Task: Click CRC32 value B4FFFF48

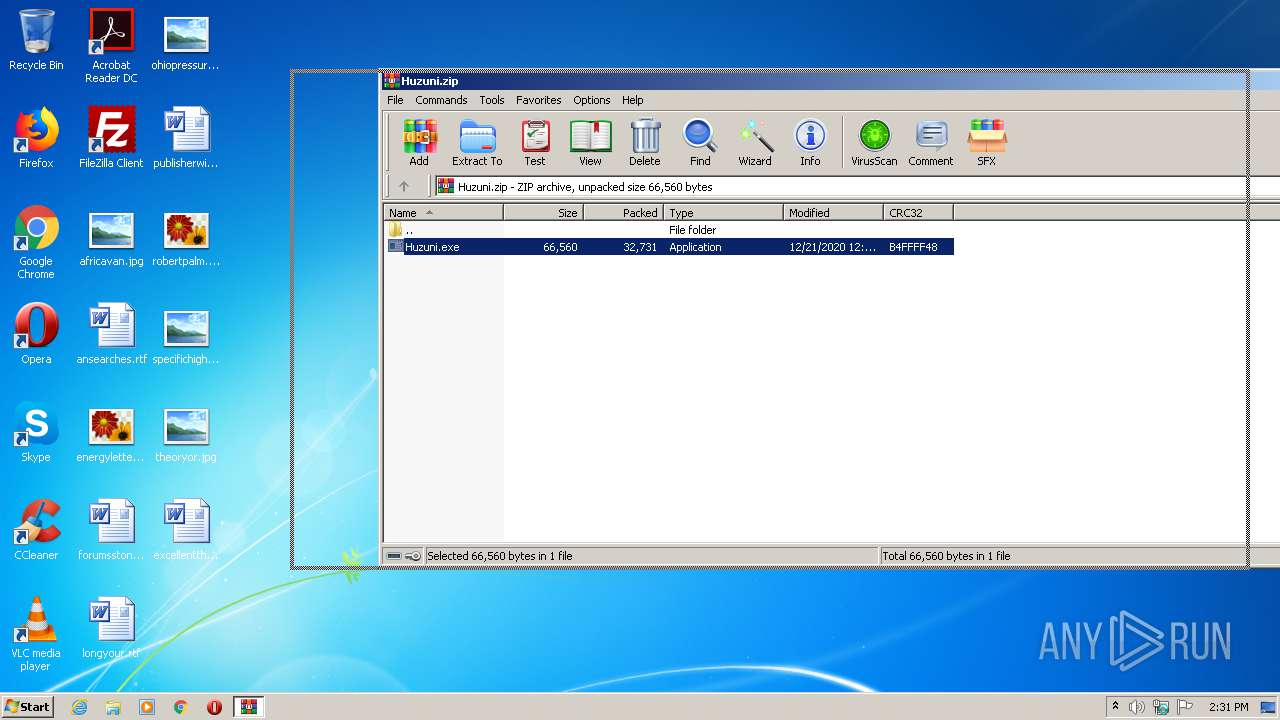Action: (913, 247)
